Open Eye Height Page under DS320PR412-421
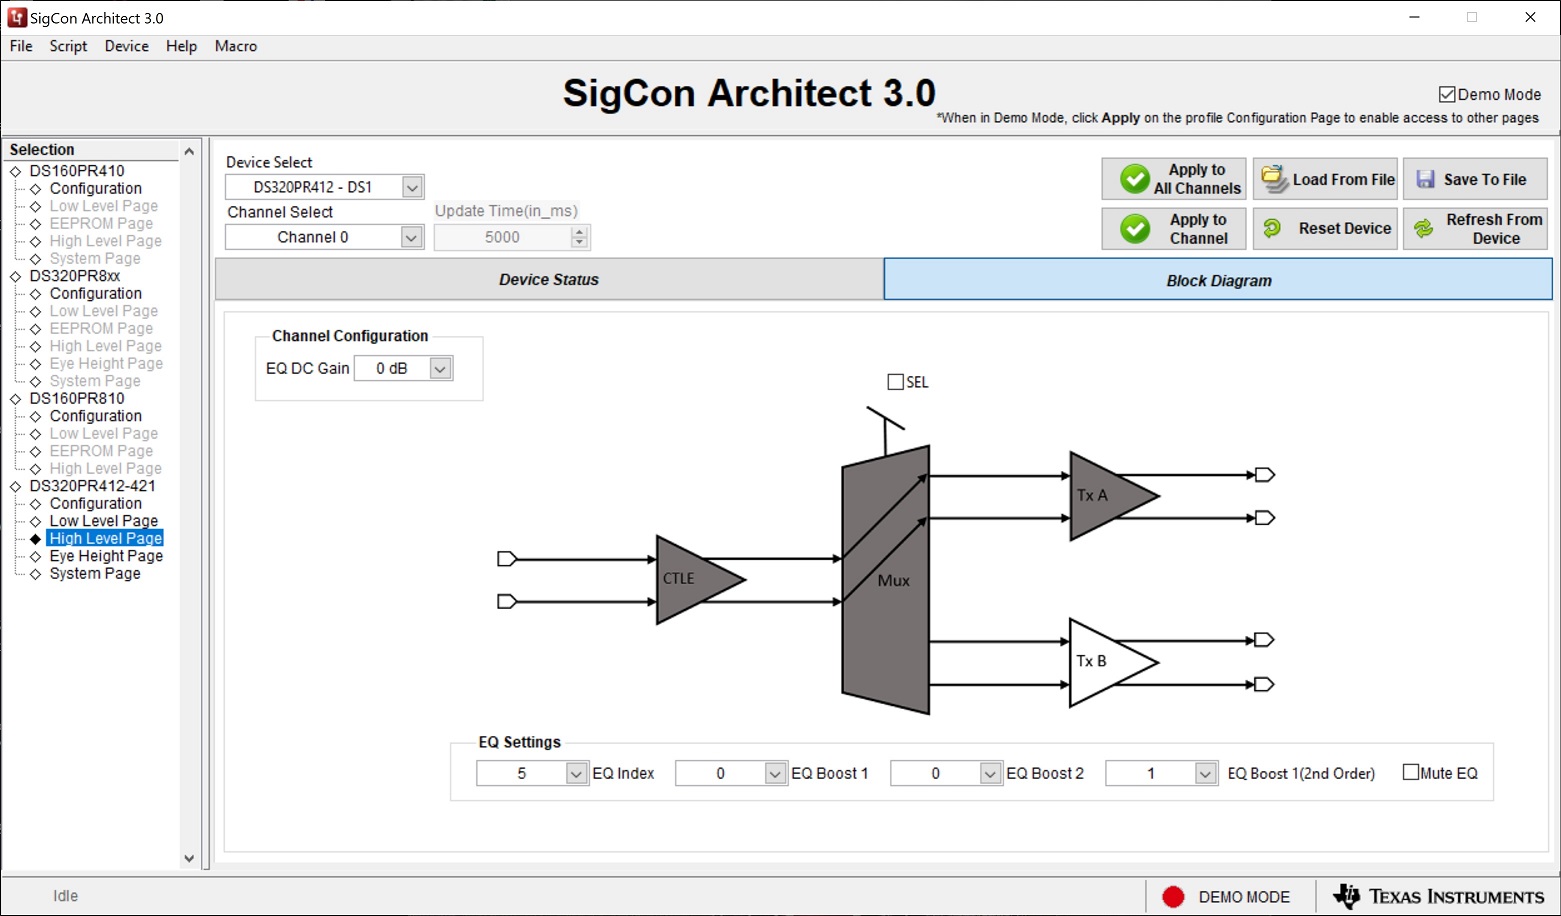Screen dimensions: 1561x916 tap(106, 556)
